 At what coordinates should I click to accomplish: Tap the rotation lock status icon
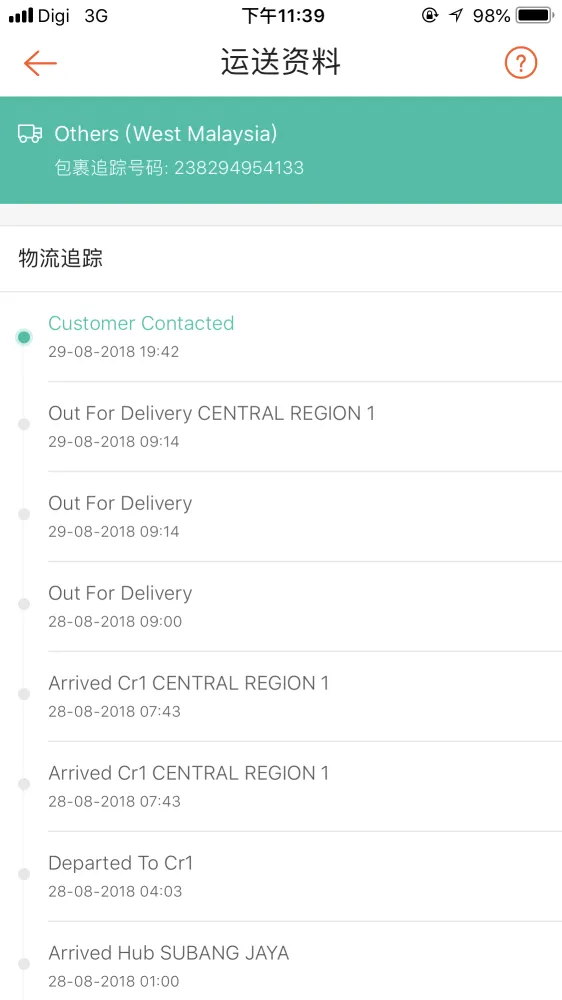pos(430,16)
